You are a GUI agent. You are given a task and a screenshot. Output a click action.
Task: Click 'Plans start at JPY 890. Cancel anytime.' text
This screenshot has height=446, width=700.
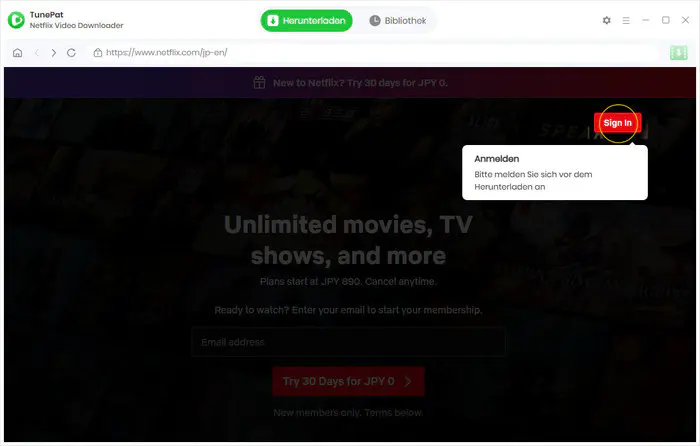pos(348,282)
